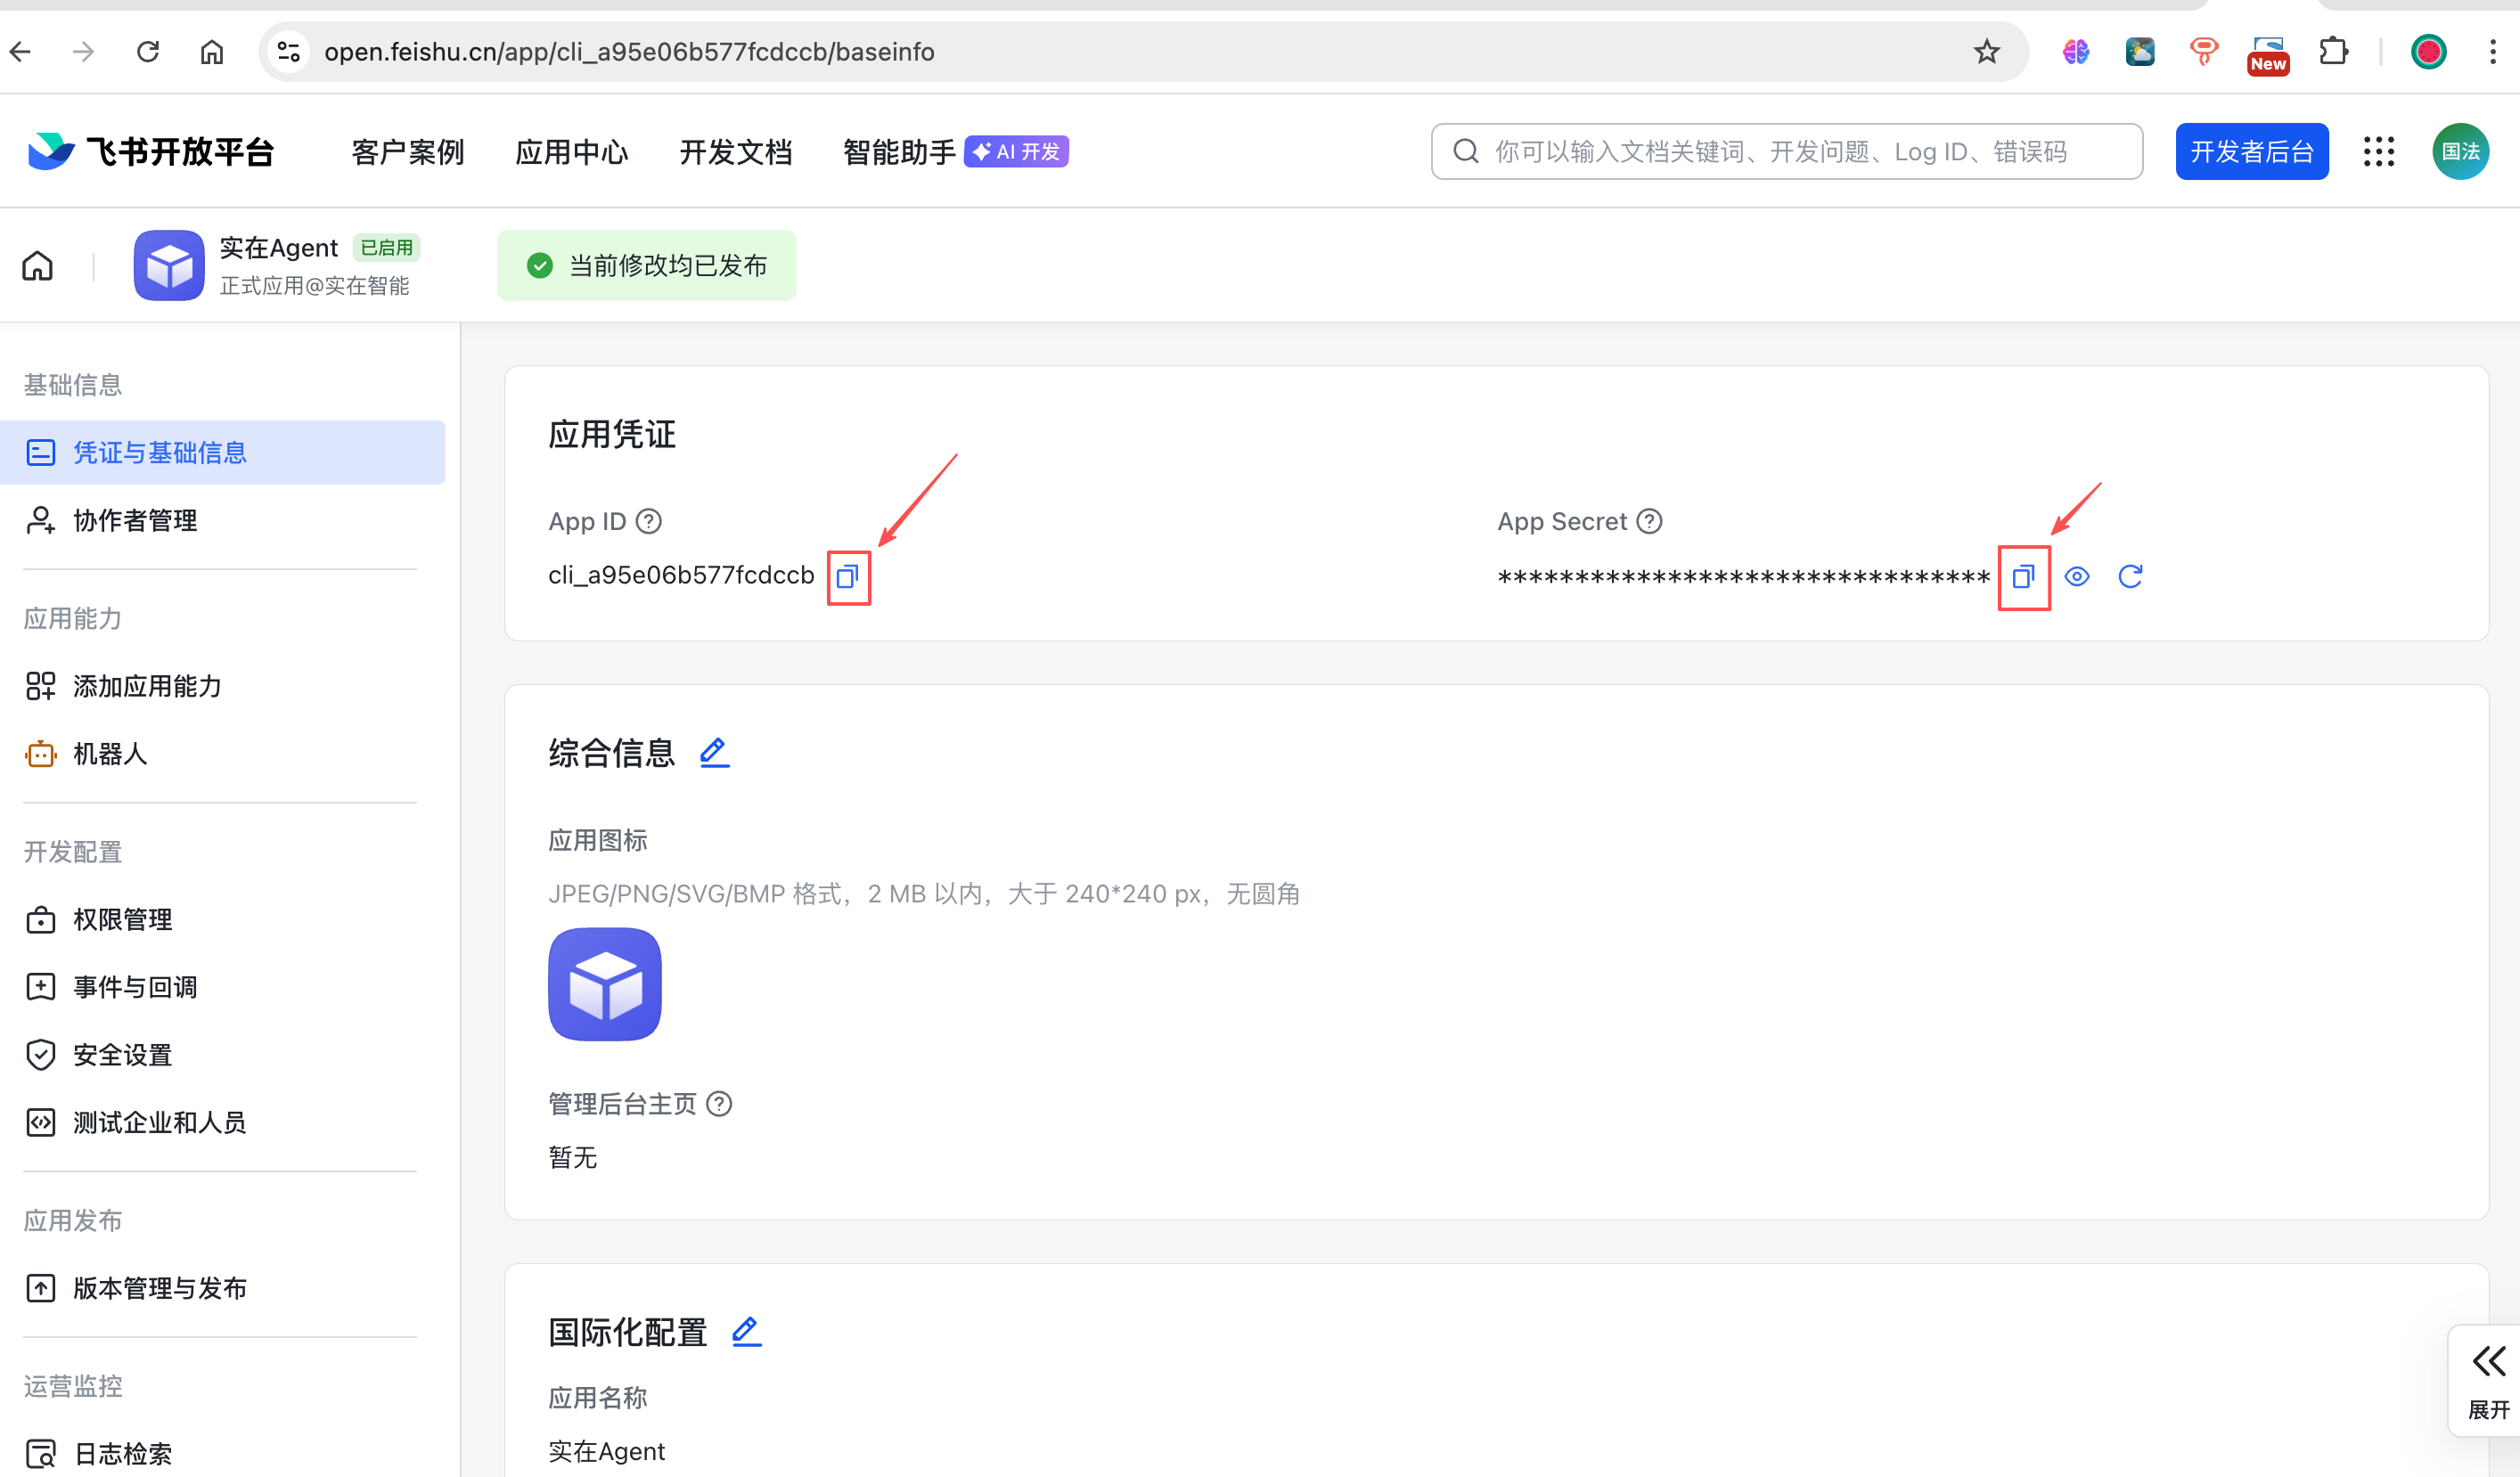
Task: Focus the documentation search box
Action: coord(1786,151)
